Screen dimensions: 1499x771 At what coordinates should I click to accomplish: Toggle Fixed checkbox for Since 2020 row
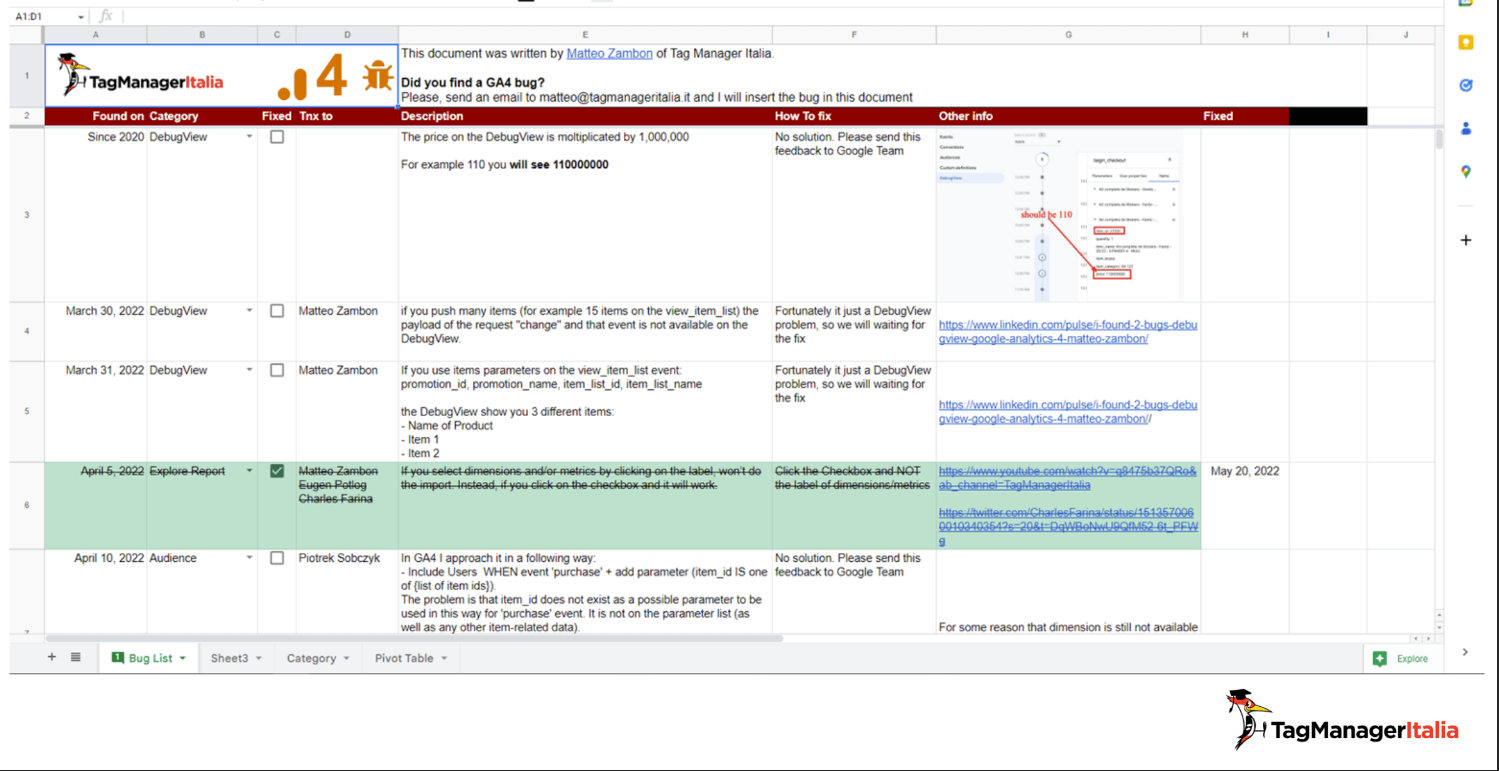[277, 137]
